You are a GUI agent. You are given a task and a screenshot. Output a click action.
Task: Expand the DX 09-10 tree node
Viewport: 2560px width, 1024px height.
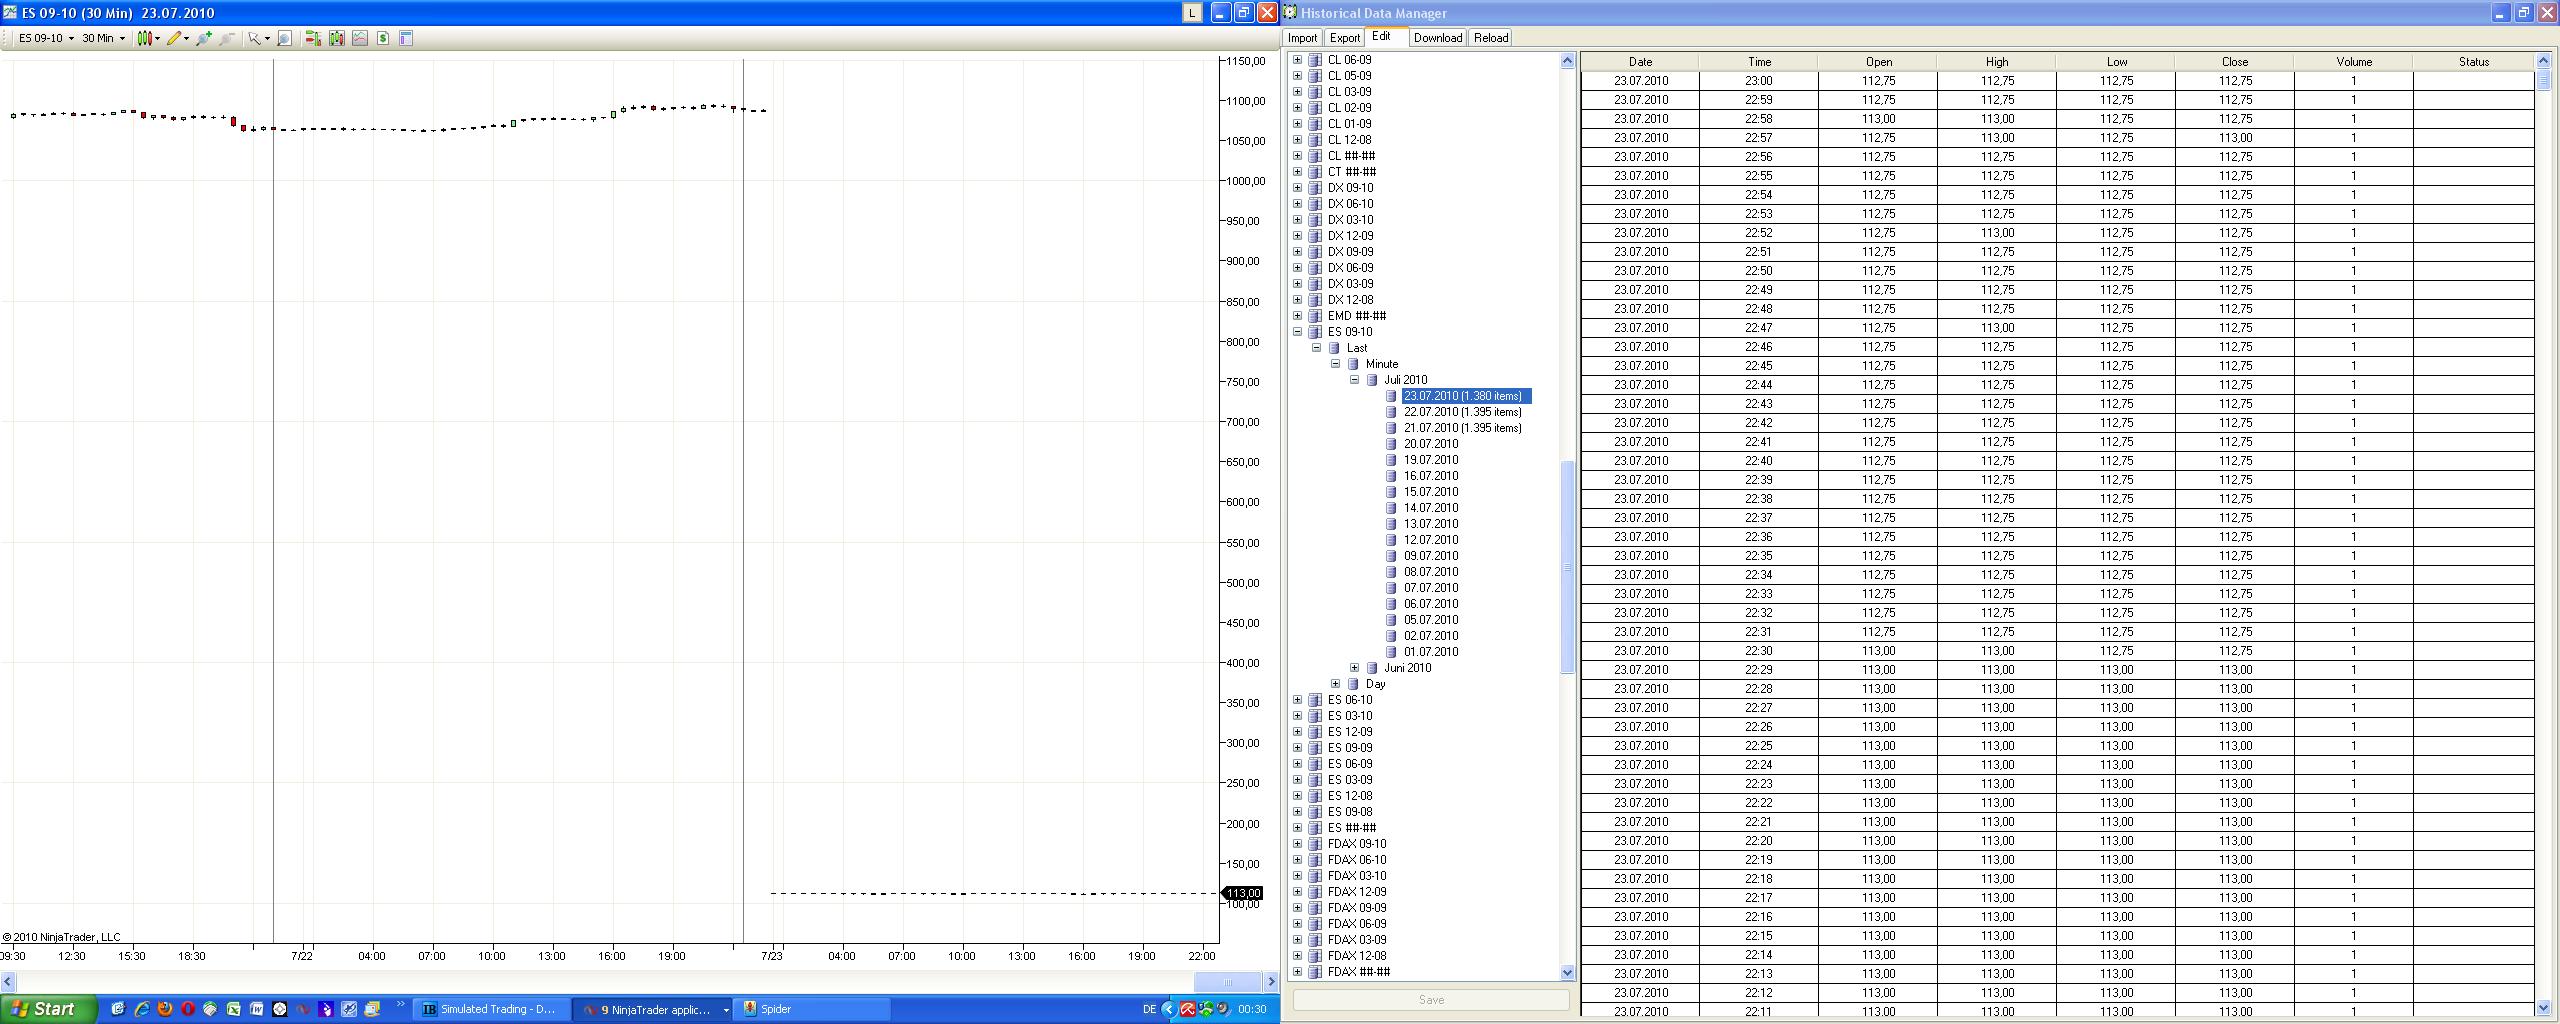point(1297,188)
